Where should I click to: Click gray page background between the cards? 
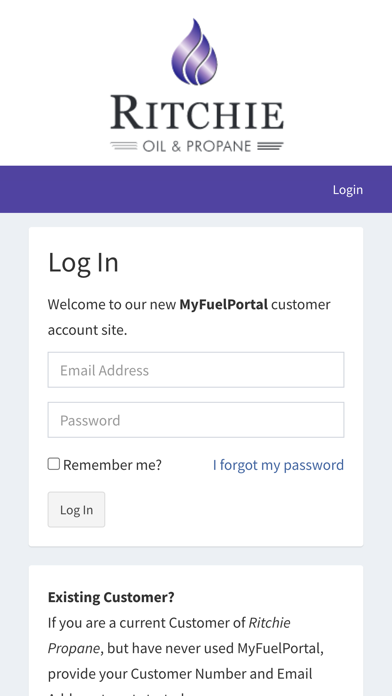[x=196, y=556]
